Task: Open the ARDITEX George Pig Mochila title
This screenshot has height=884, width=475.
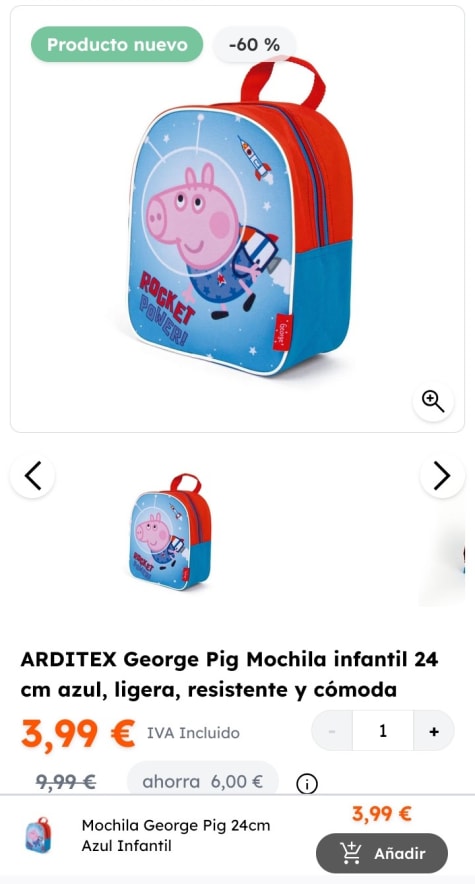Action: (229, 674)
